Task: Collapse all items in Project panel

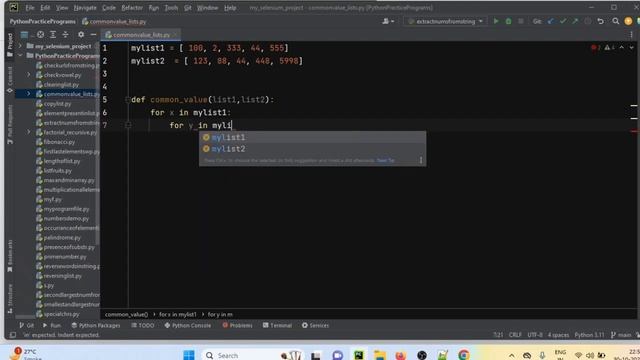Action: tap(65, 35)
